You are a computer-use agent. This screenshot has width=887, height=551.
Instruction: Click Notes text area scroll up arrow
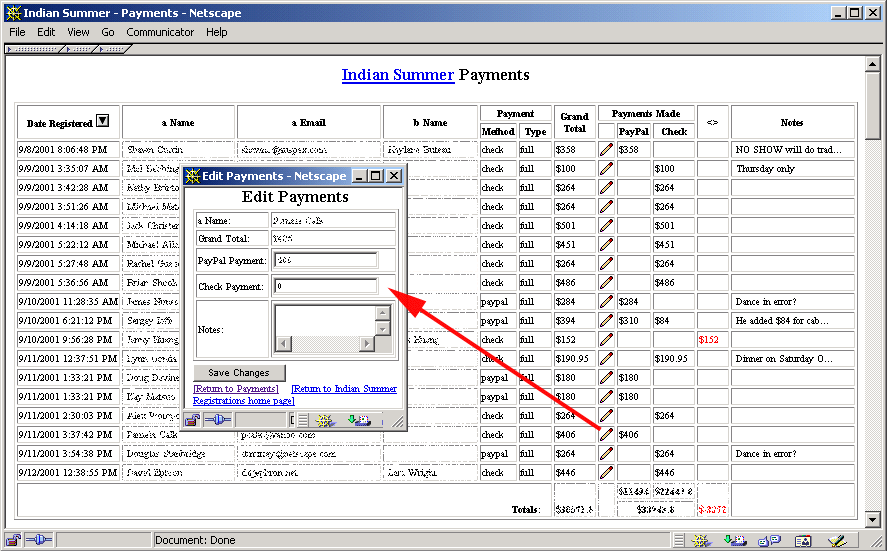click(383, 313)
